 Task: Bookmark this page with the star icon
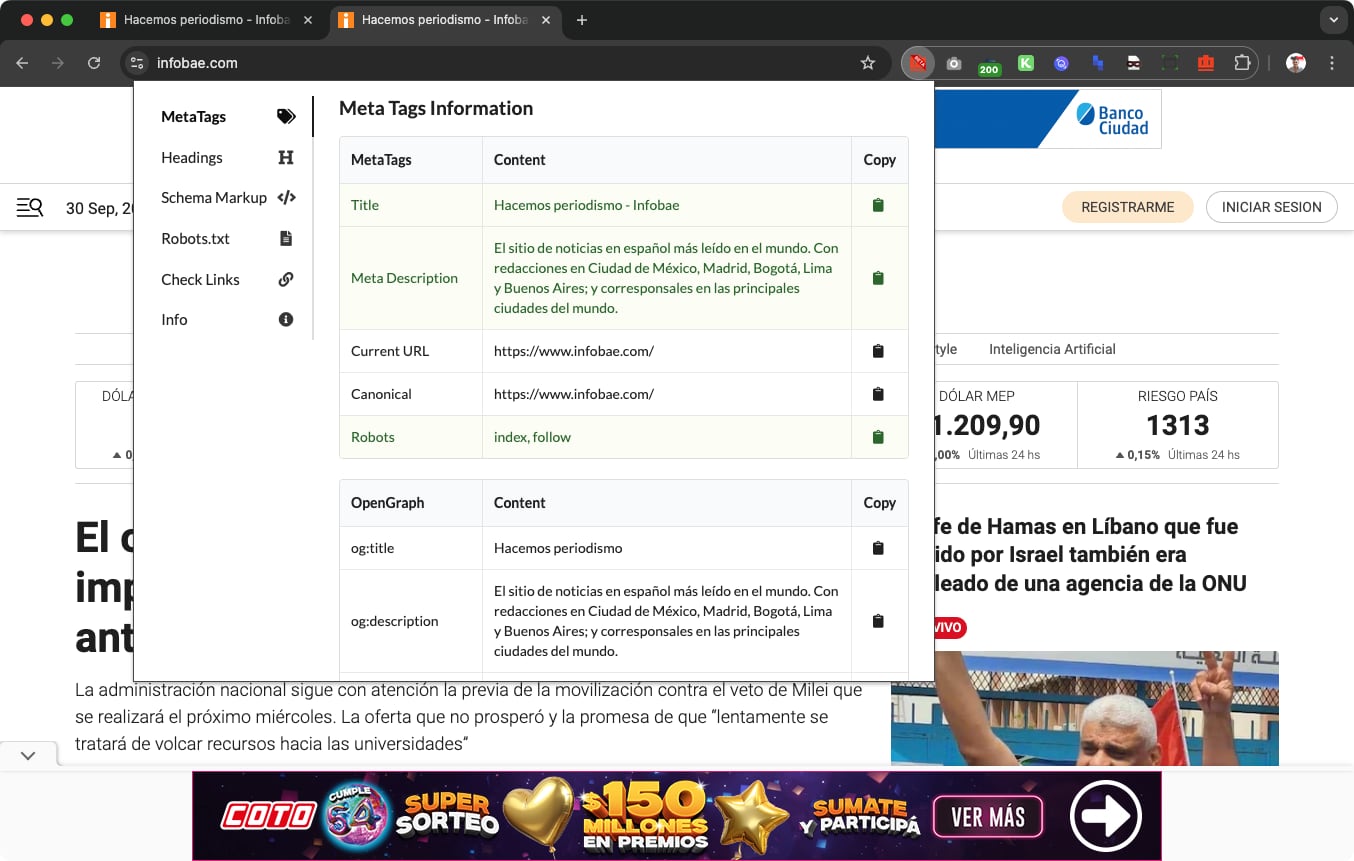868,63
